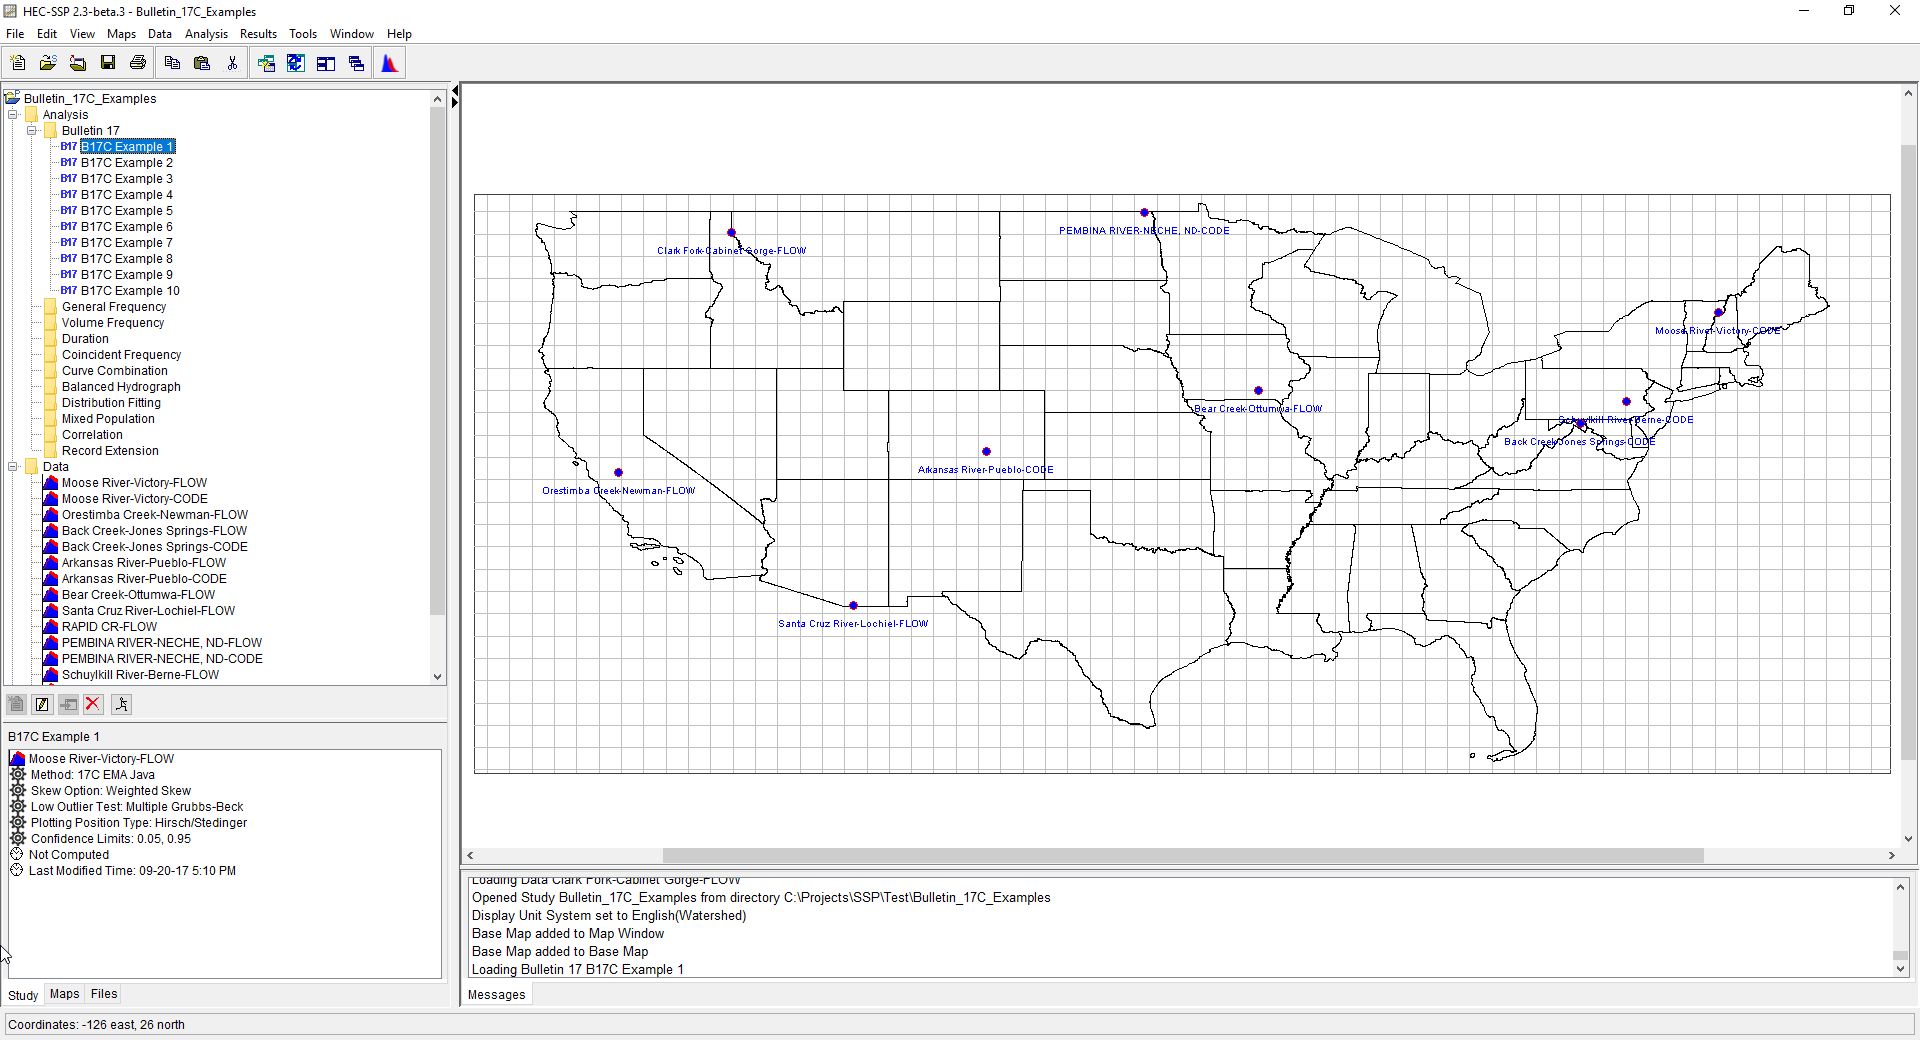This screenshot has width=1920, height=1040.
Task: Click the new data table toolbar icon
Action: [266, 63]
